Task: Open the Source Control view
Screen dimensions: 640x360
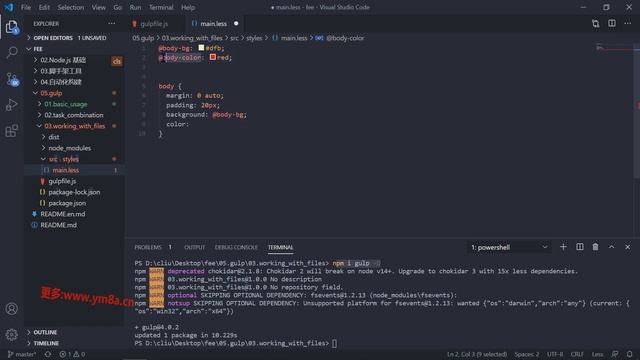Action: [12, 79]
